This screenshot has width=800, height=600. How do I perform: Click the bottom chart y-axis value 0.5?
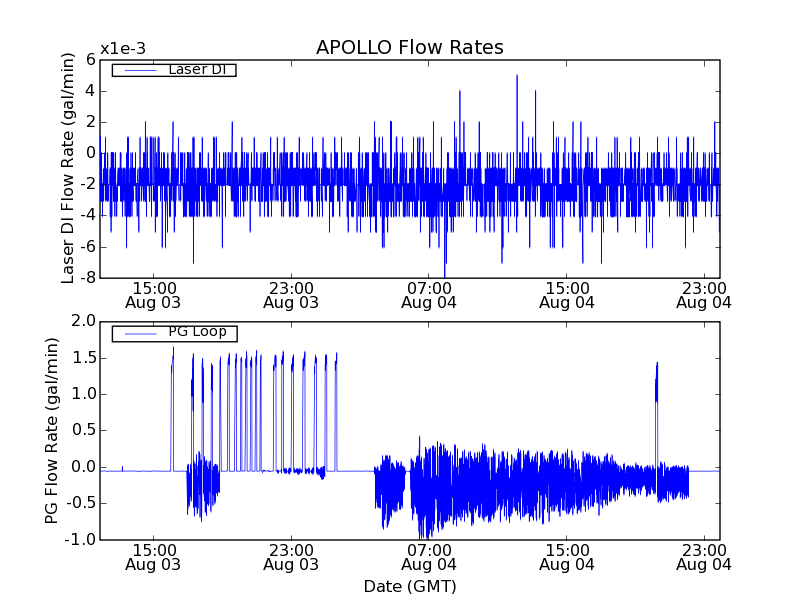pyautogui.click(x=84, y=431)
